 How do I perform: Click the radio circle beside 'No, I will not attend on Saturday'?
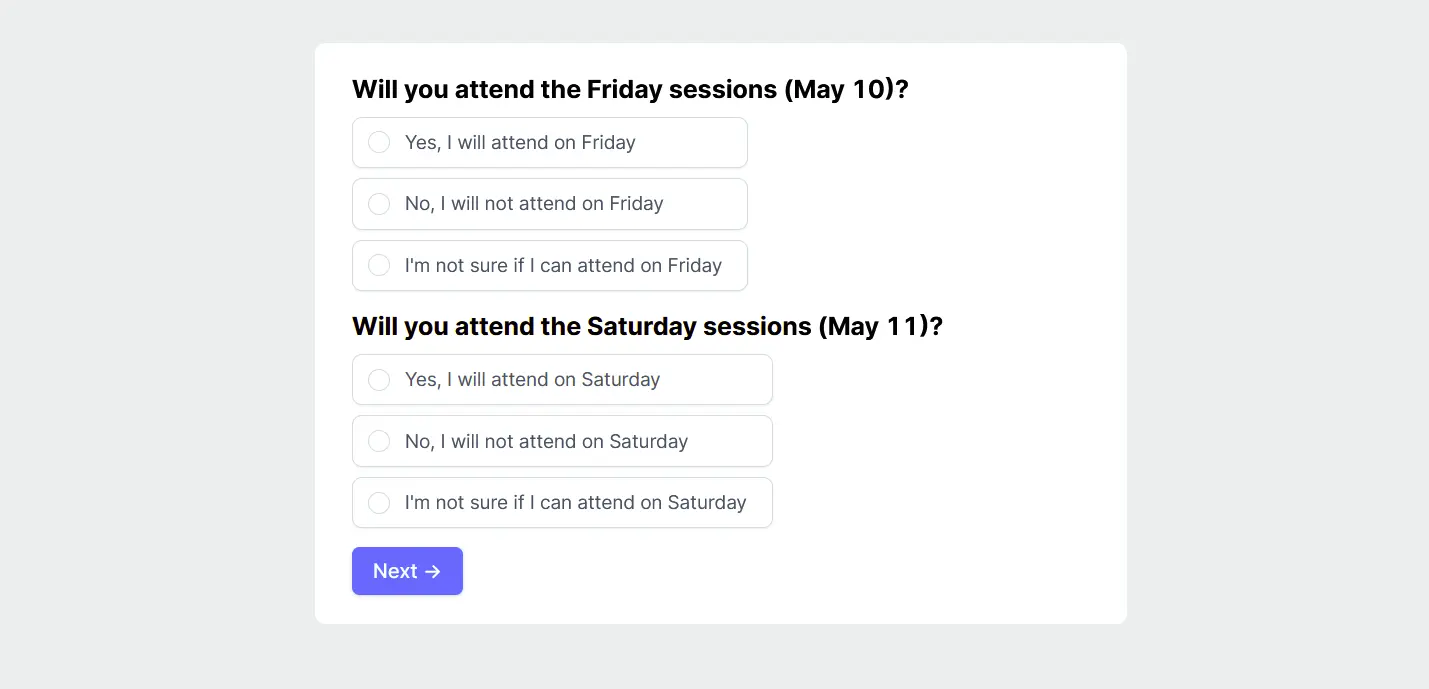pyautogui.click(x=379, y=441)
